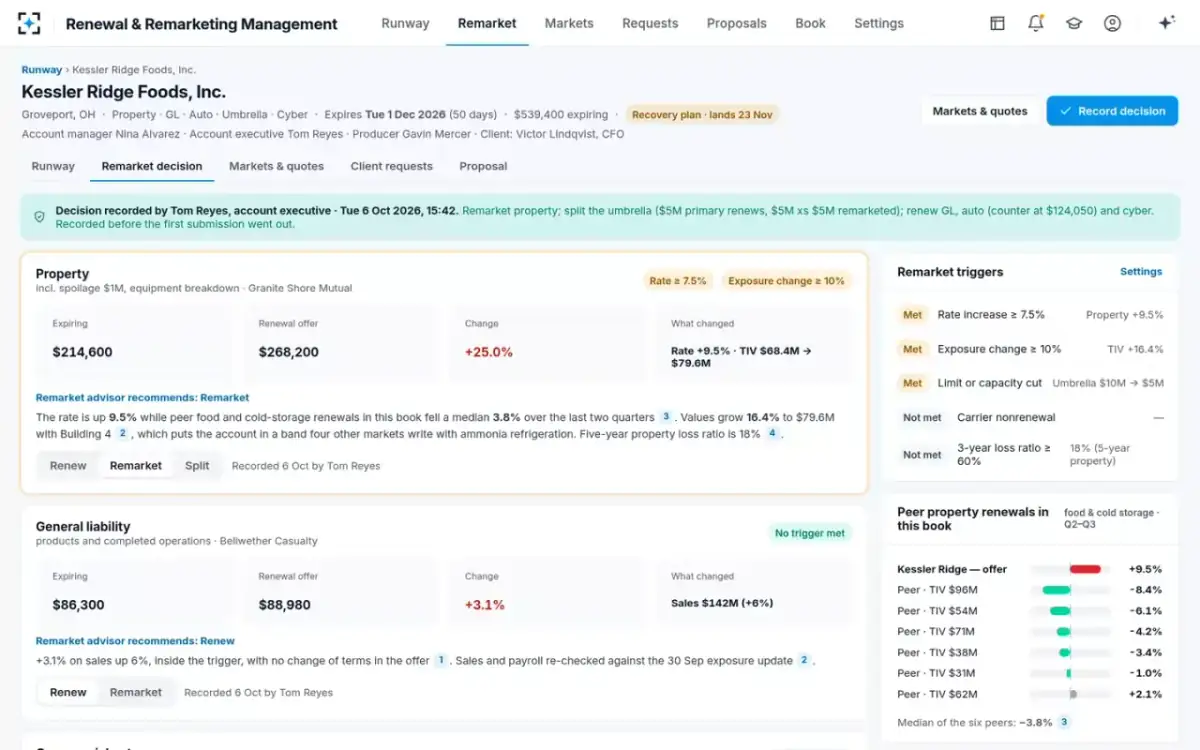Open citation 3 beside peer median

[x=1064, y=722]
